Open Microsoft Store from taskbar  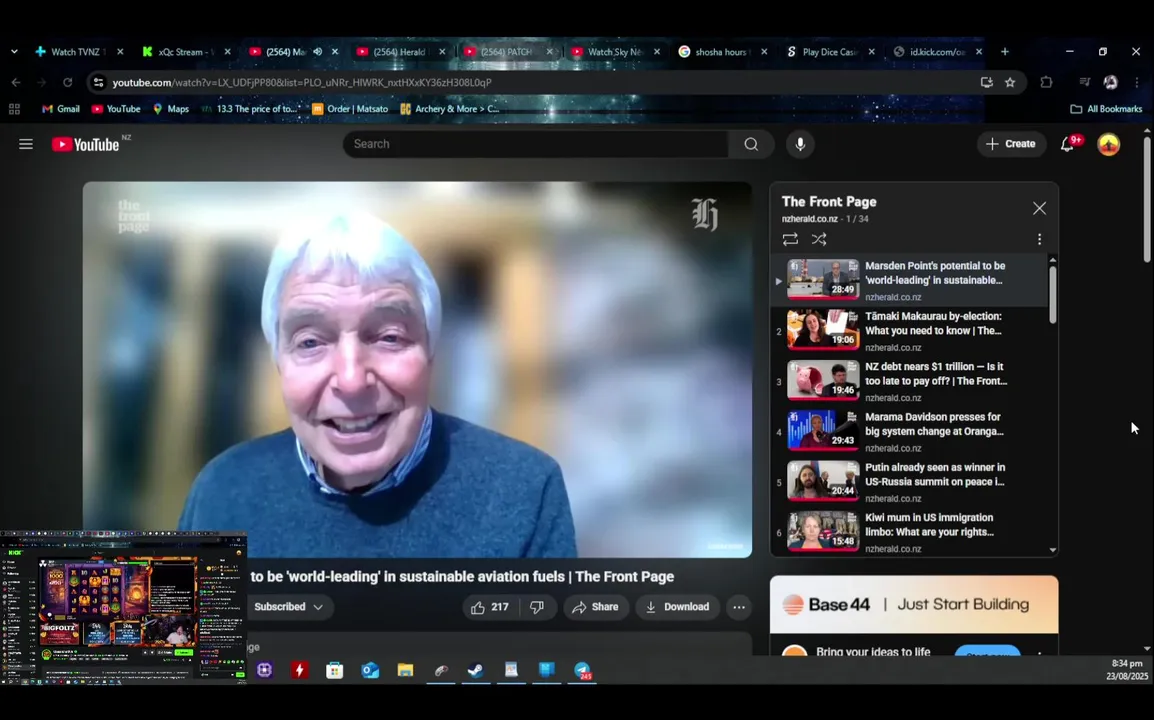coord(335,670)
